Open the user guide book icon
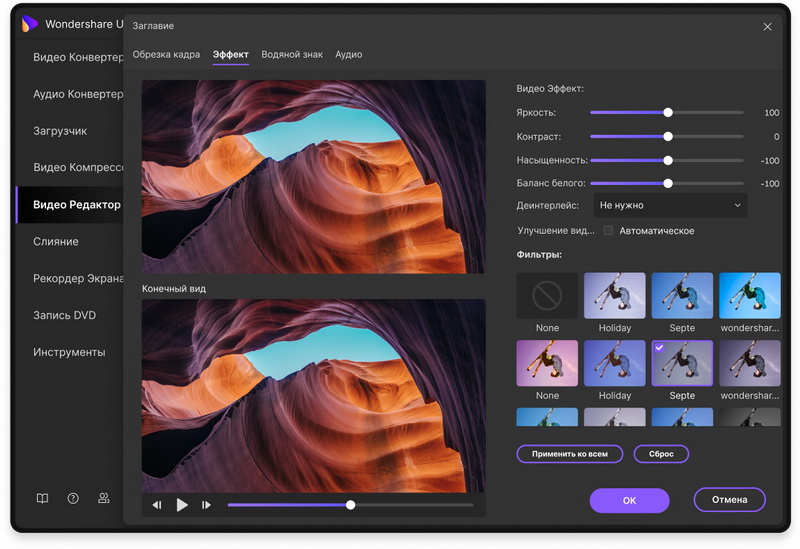Viewport: 800px width, 549px height. (42, 498)
